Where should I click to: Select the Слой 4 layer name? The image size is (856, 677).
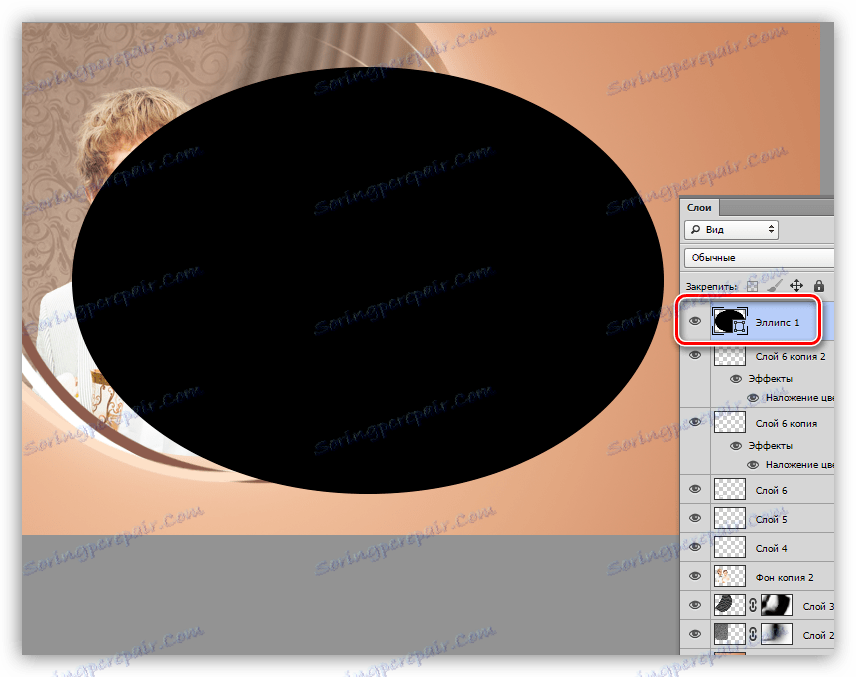[771, 549]
